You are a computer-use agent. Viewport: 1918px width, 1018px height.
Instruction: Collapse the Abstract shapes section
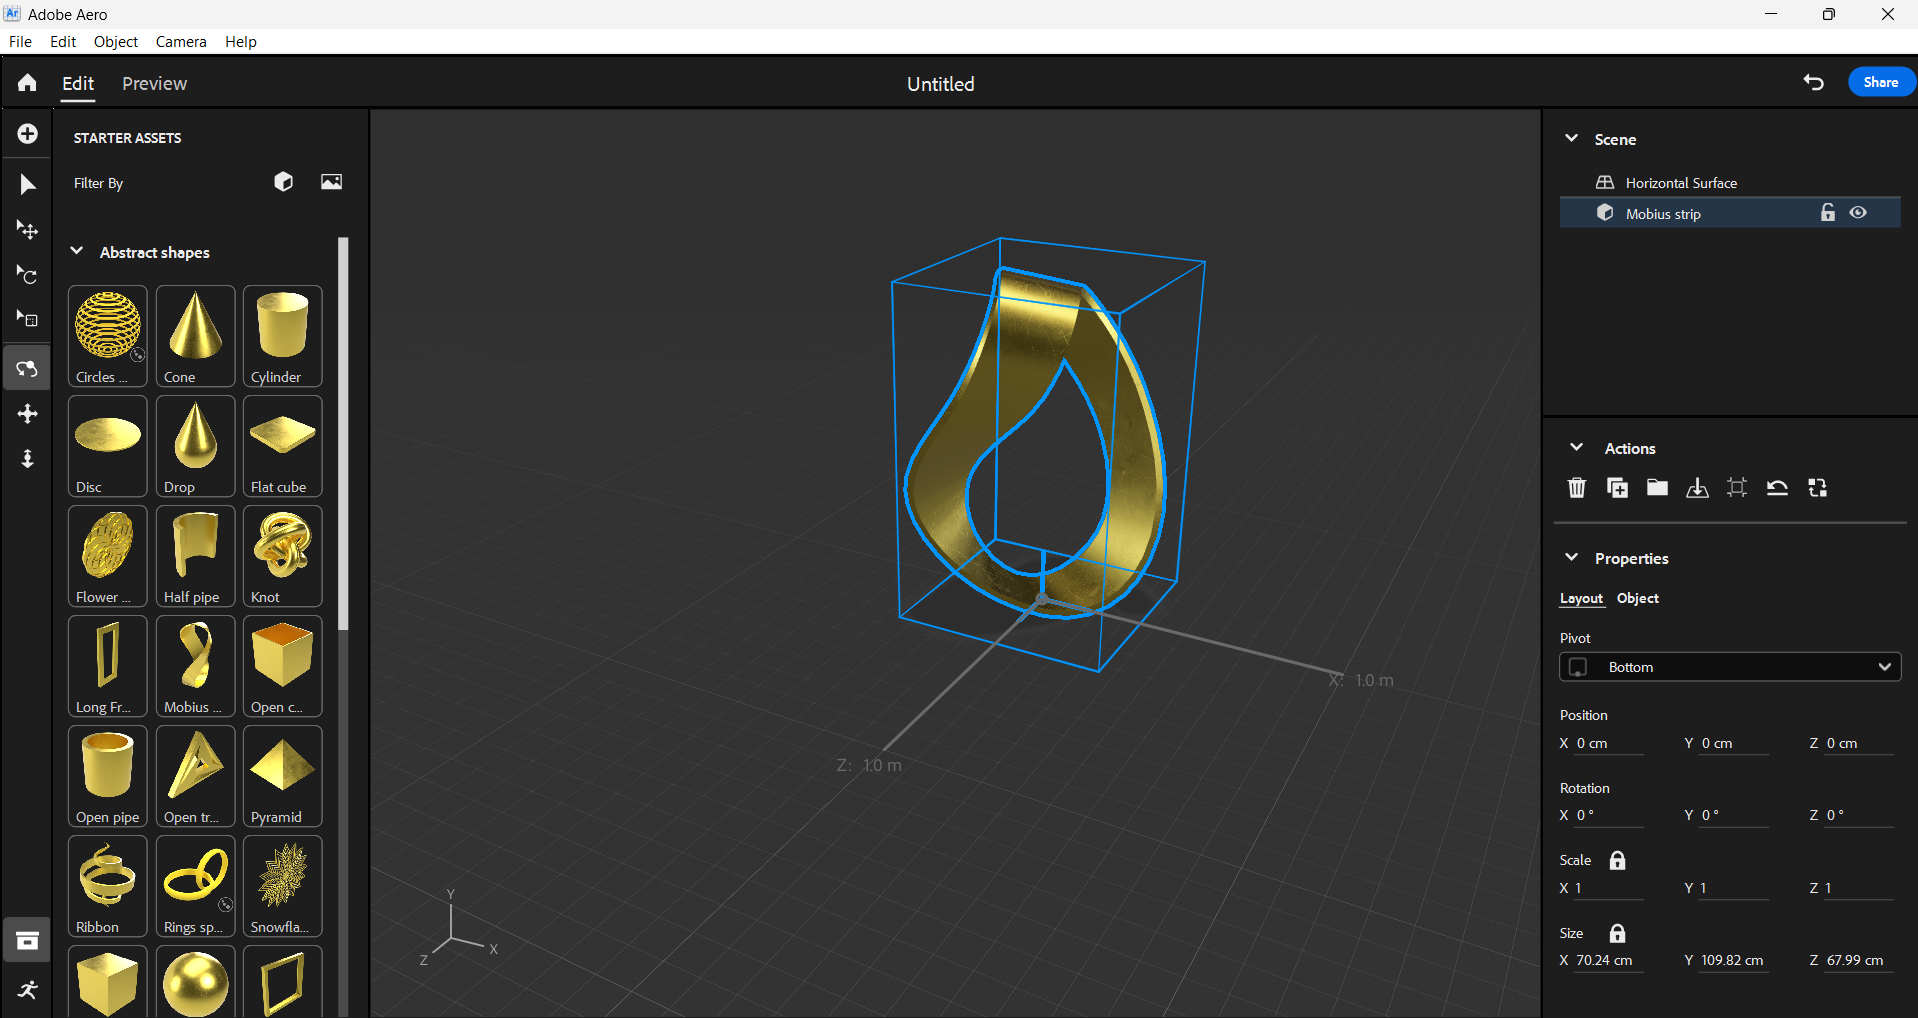pos(77,251)
